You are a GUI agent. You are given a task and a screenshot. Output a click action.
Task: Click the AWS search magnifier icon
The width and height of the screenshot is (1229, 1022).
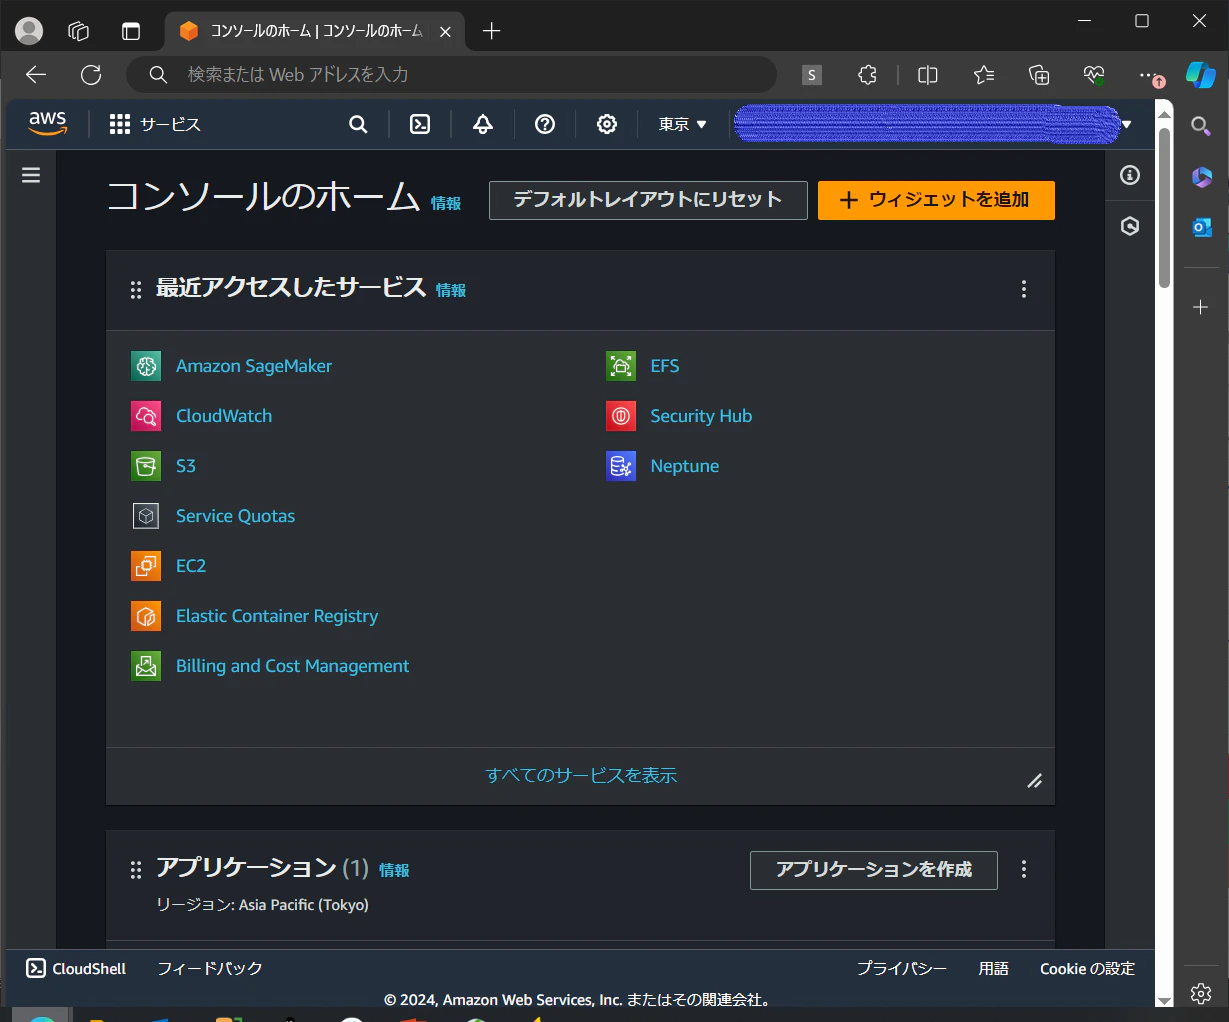pyautogui.click(x=358, y=124)
